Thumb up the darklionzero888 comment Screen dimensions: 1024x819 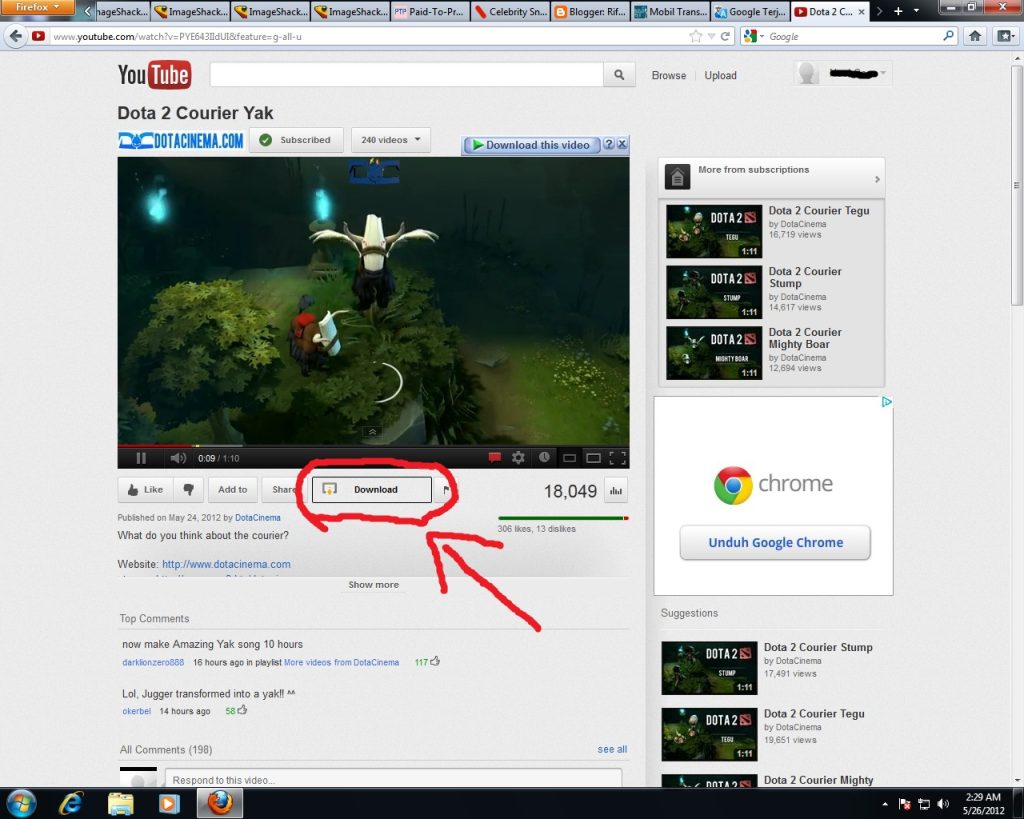pos(435,661)
